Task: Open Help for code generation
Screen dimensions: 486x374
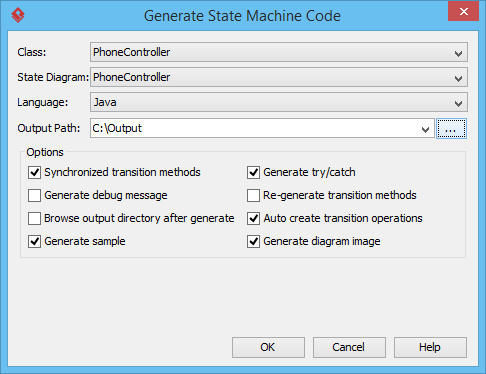Action: coord(430,347)
